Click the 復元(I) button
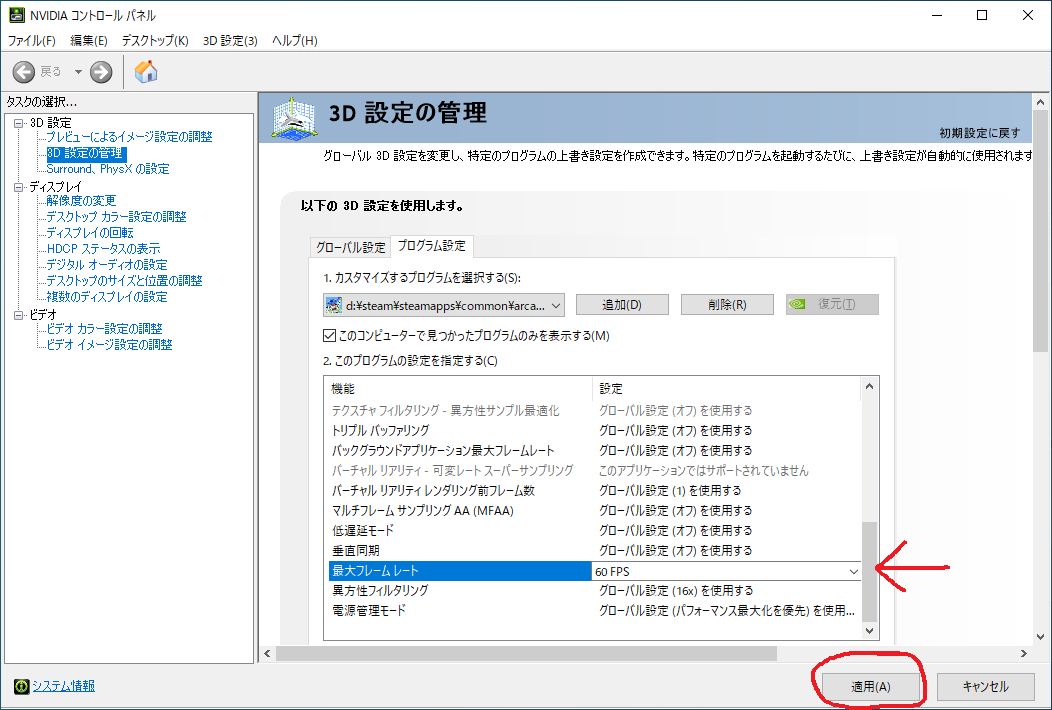 pyautogui.click(x=833, y=305)
